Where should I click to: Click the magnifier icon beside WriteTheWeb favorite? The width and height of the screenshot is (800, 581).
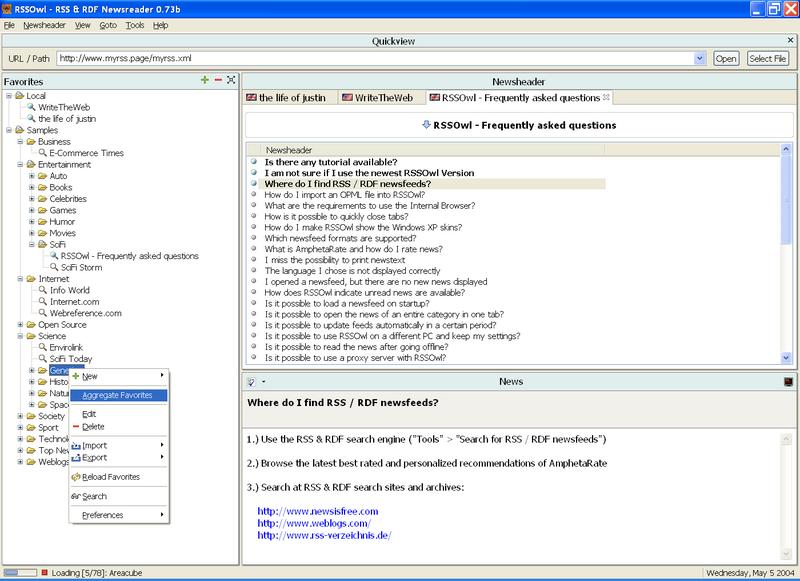32,107
